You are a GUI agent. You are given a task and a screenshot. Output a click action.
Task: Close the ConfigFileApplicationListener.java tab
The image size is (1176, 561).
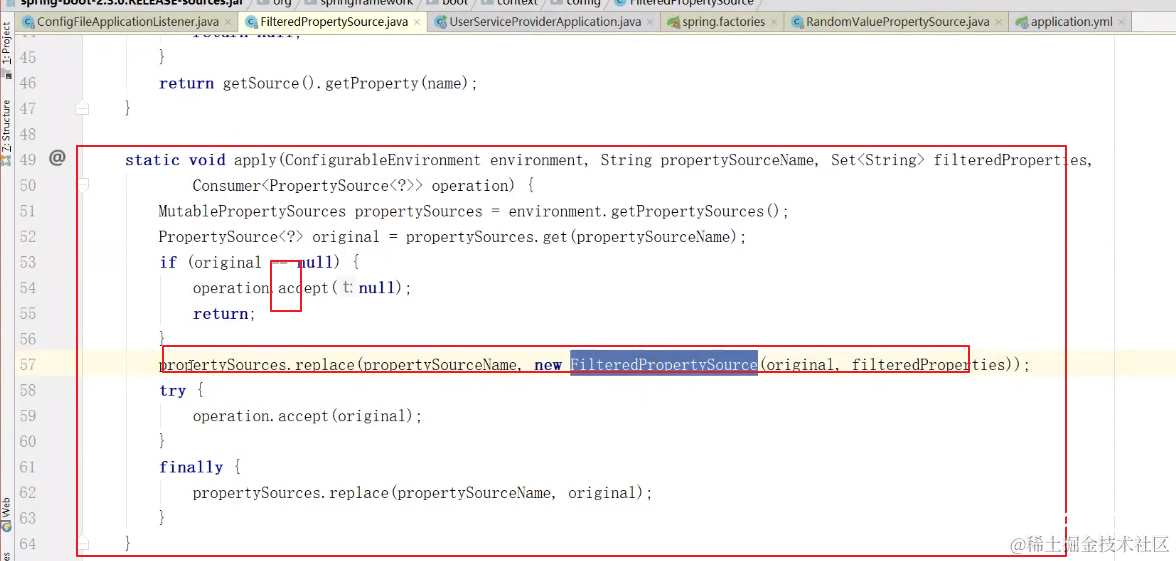pos(227,22)
